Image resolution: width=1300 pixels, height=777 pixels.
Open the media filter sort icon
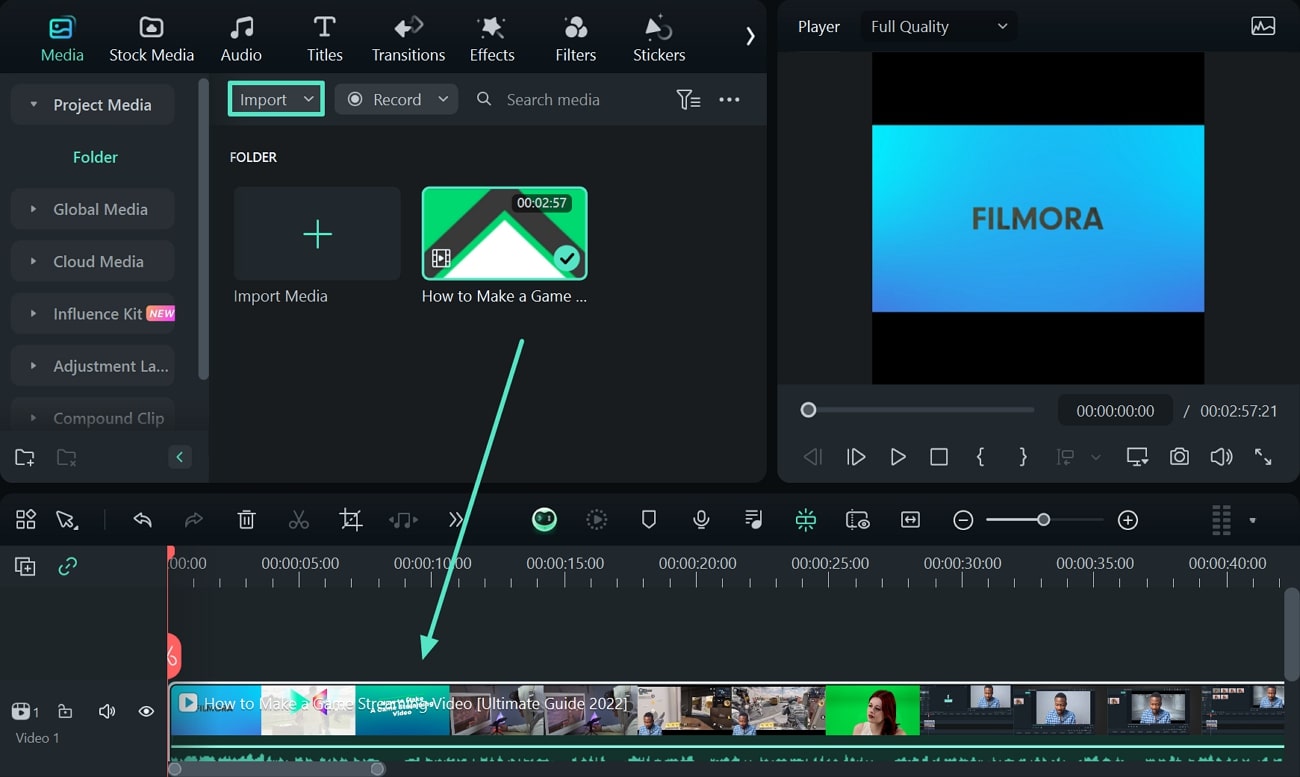pyautogui.click(x=688, y=99)
